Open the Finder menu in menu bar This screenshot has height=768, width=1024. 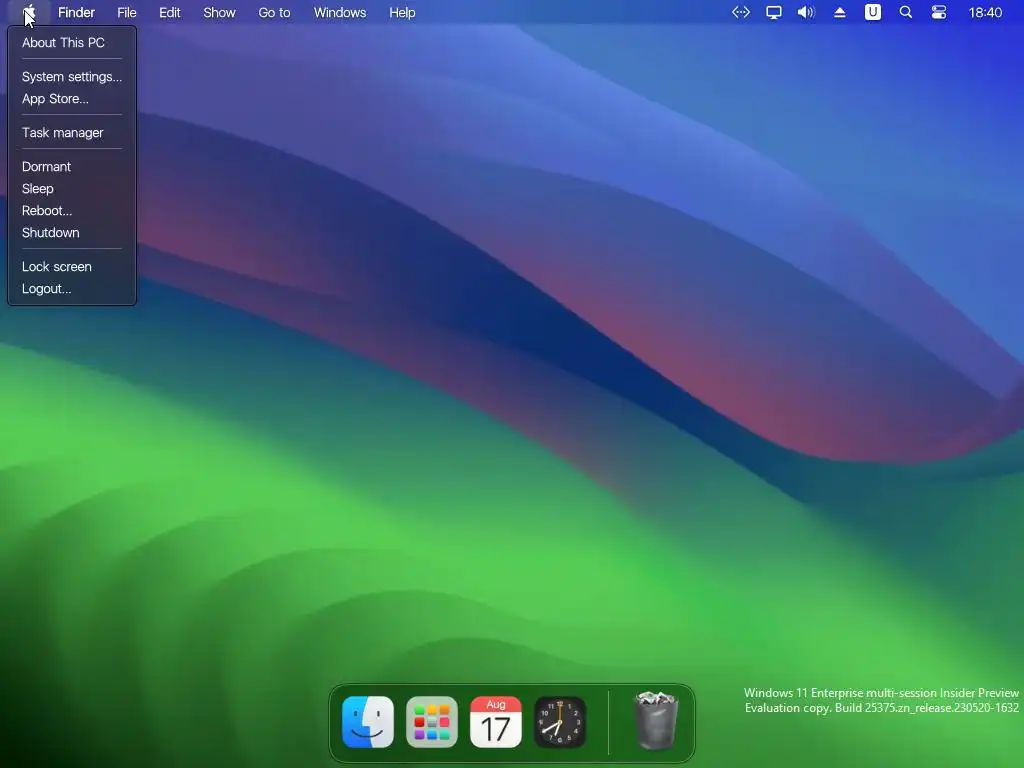coord(76,12)
